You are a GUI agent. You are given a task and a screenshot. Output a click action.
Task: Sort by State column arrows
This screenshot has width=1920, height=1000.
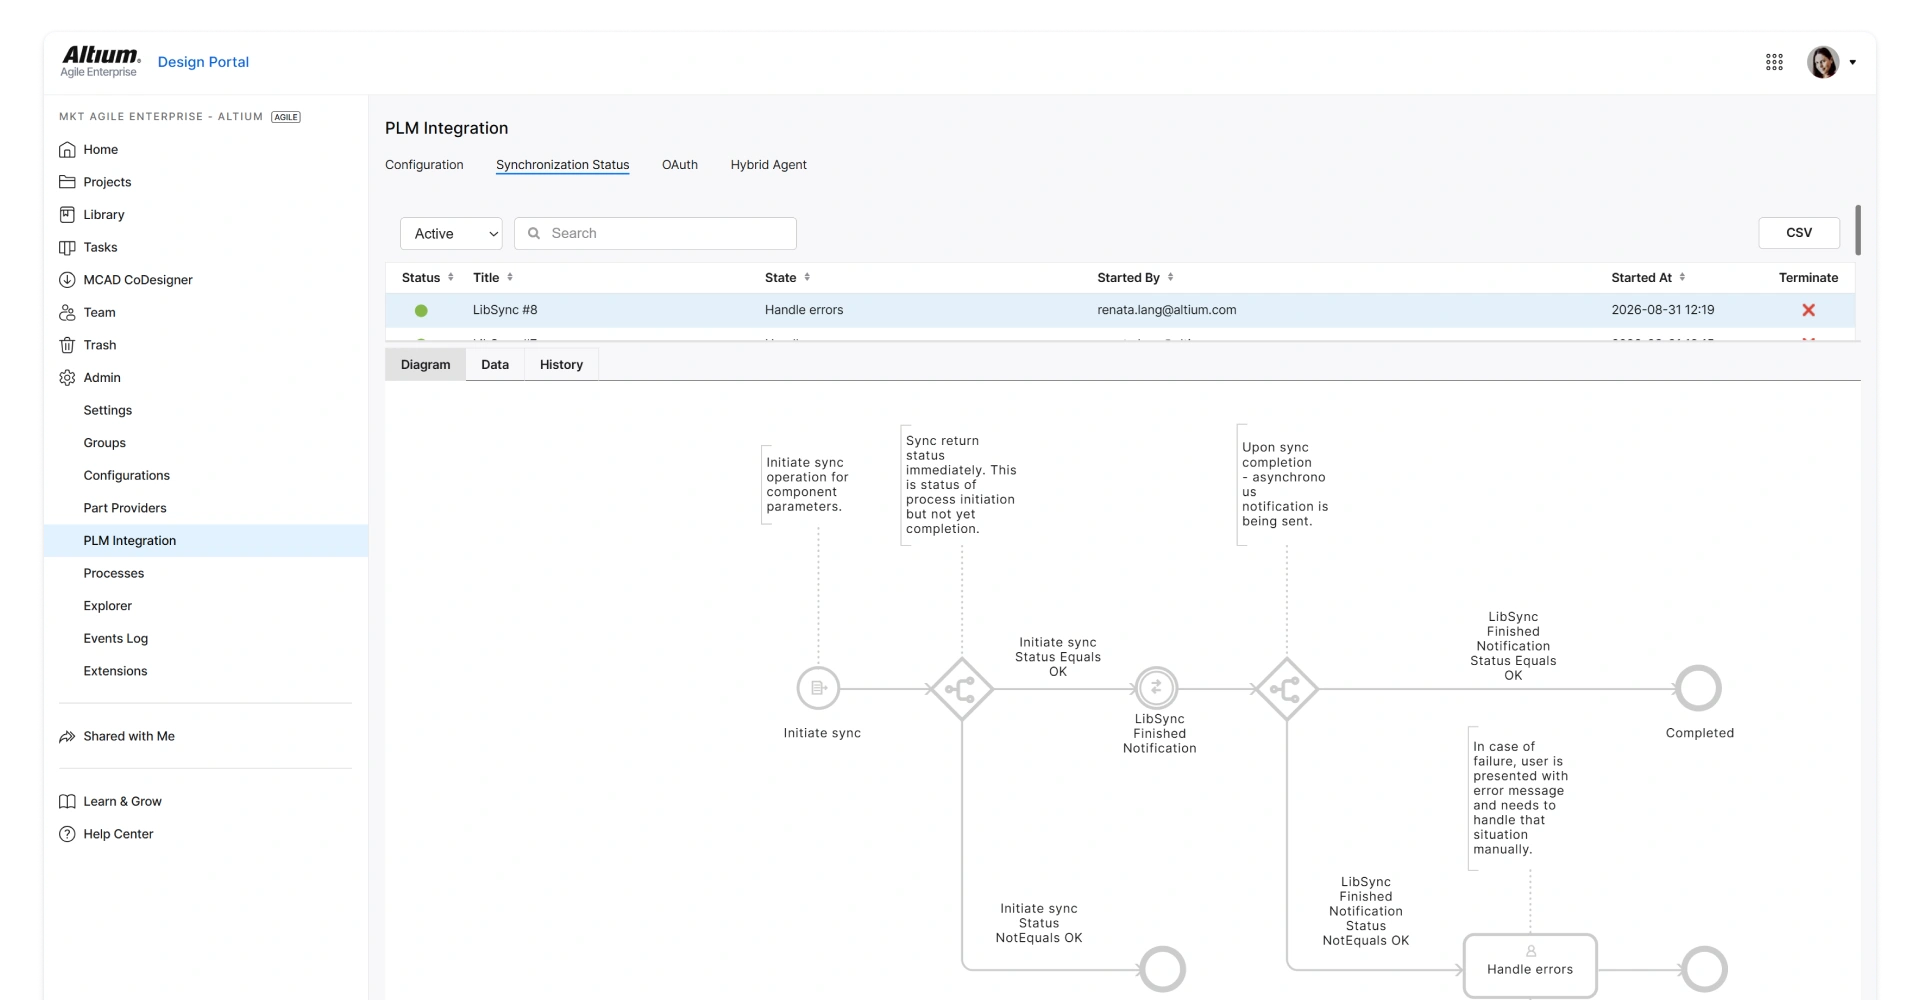[807, 277]
